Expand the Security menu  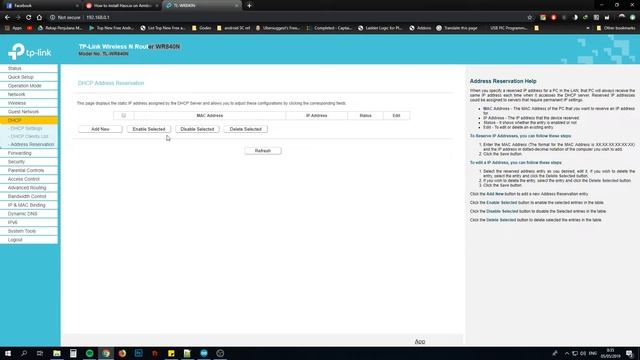[x=29, y=162]
